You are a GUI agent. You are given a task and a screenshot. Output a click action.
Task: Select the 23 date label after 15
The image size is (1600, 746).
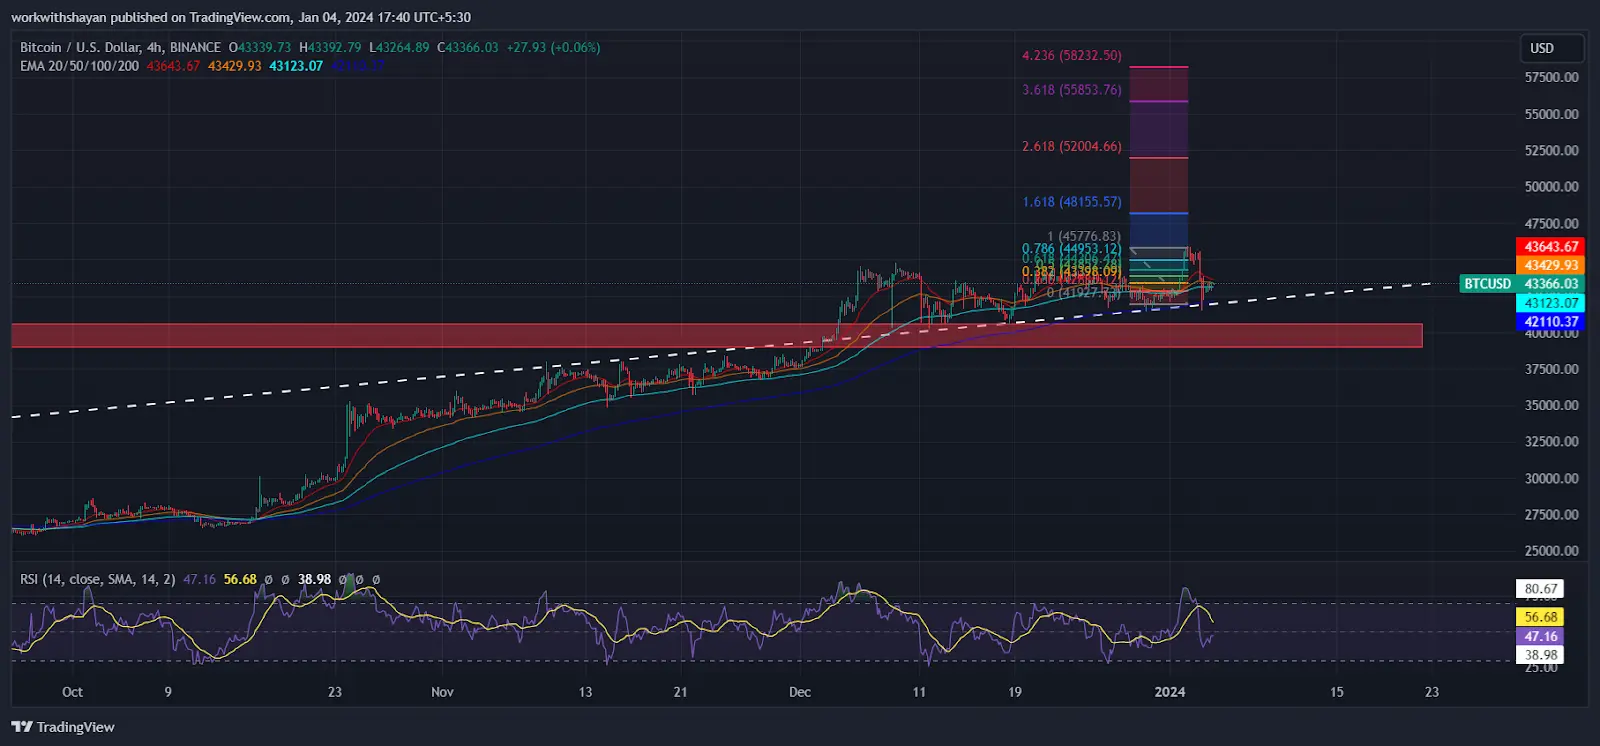pos(1432,692)
